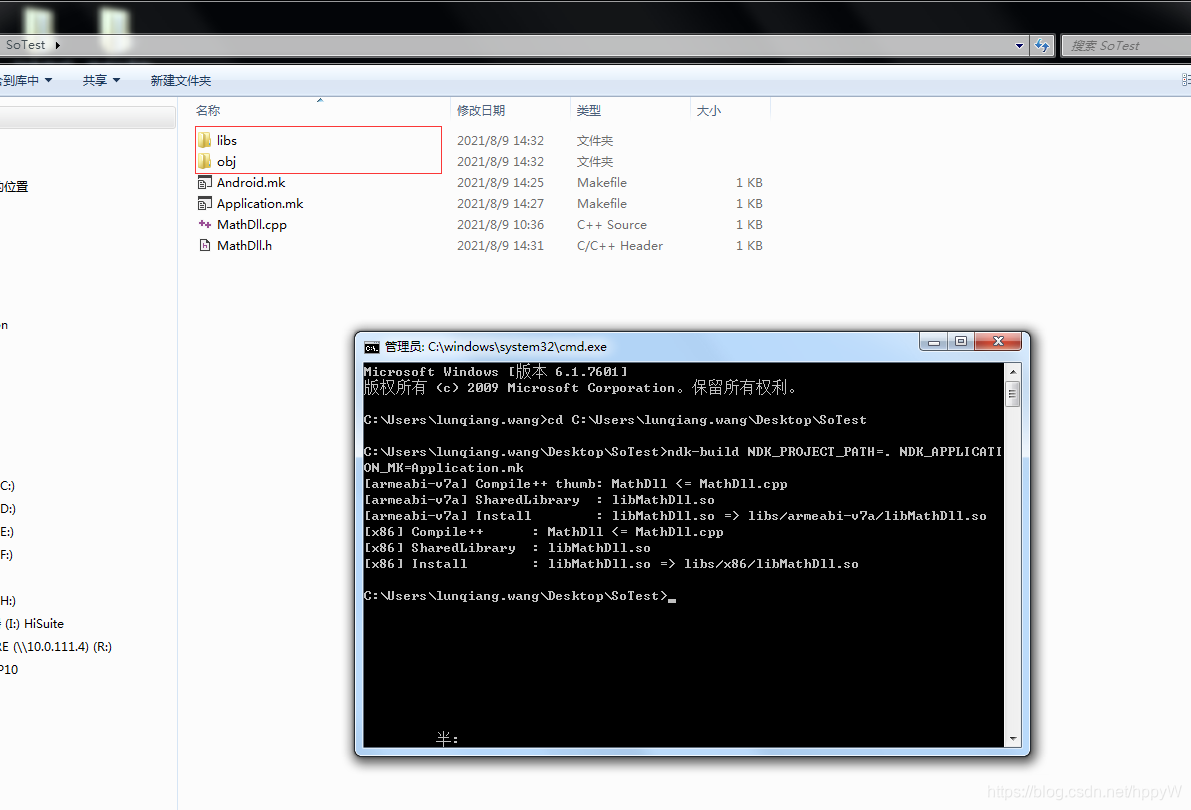The height and width of the screenshot is (810, 1191).
Task: Click the view options icon in toolbar
Action: 1186,80
